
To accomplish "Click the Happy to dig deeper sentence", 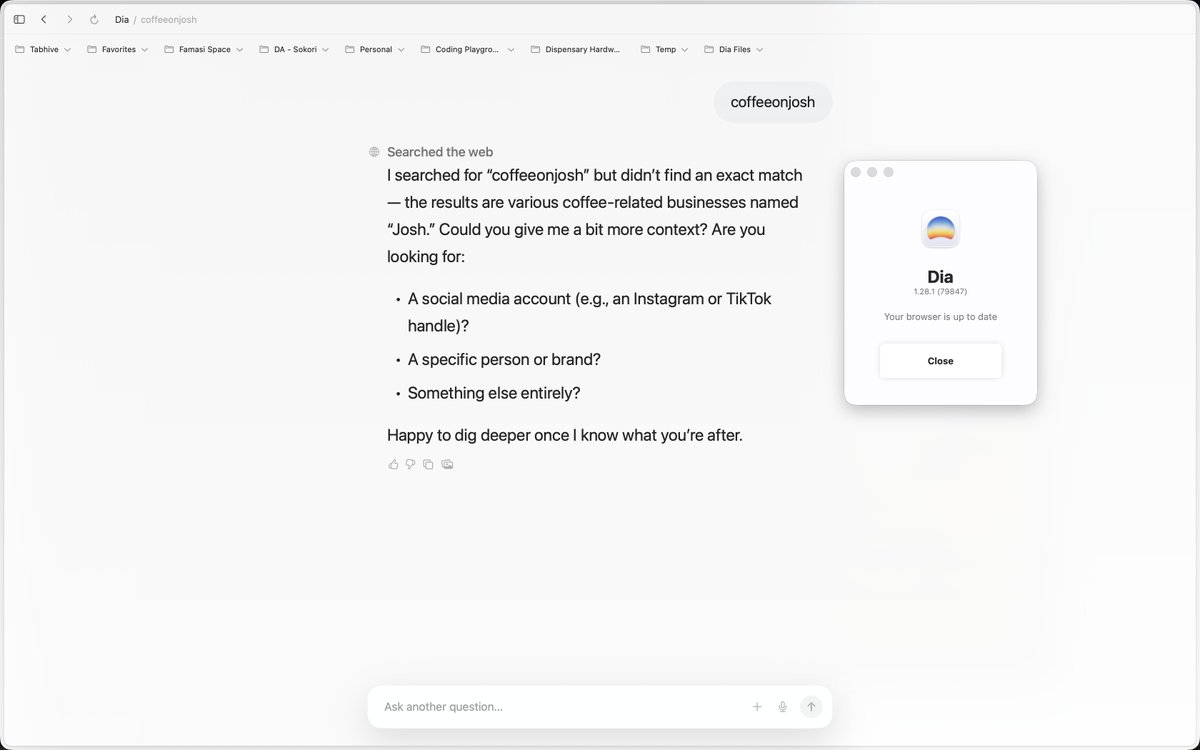I will (x=565, y=435).
